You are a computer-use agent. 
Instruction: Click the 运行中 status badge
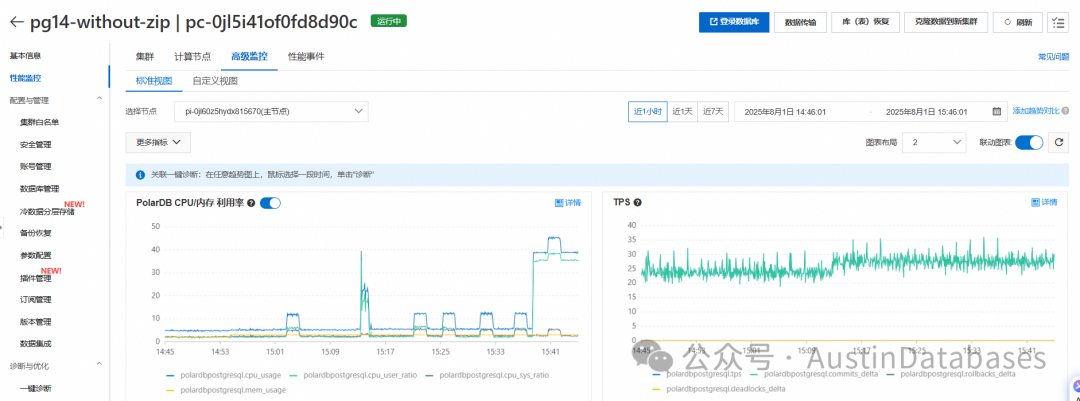point(388,21)
